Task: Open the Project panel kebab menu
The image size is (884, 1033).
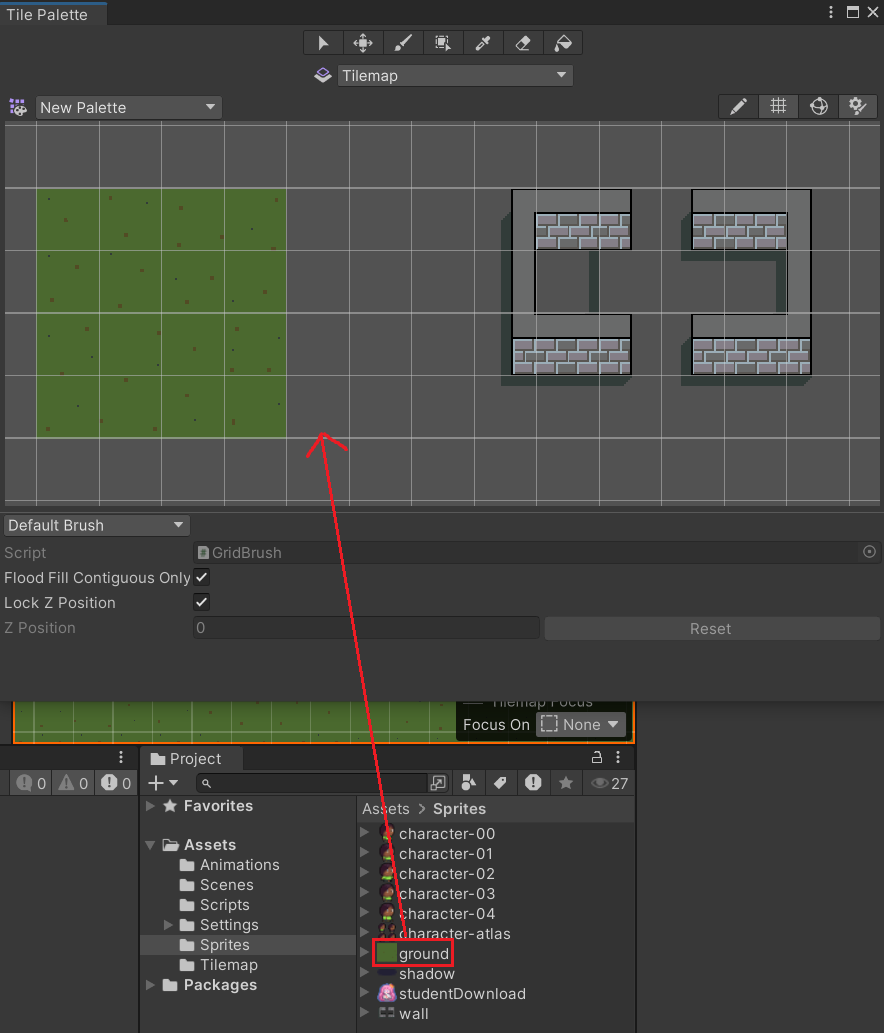Action: pos(618,758)
